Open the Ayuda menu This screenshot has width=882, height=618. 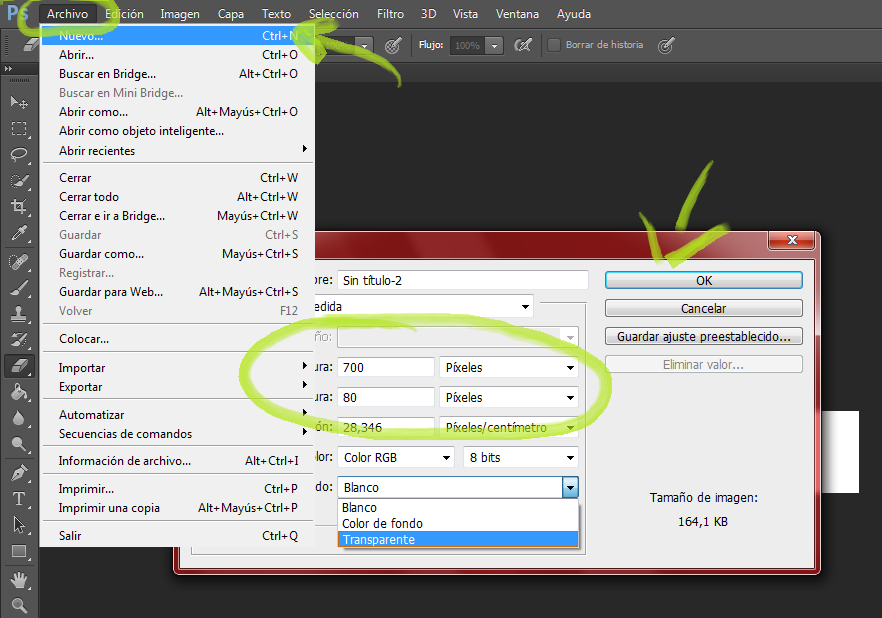574,13
